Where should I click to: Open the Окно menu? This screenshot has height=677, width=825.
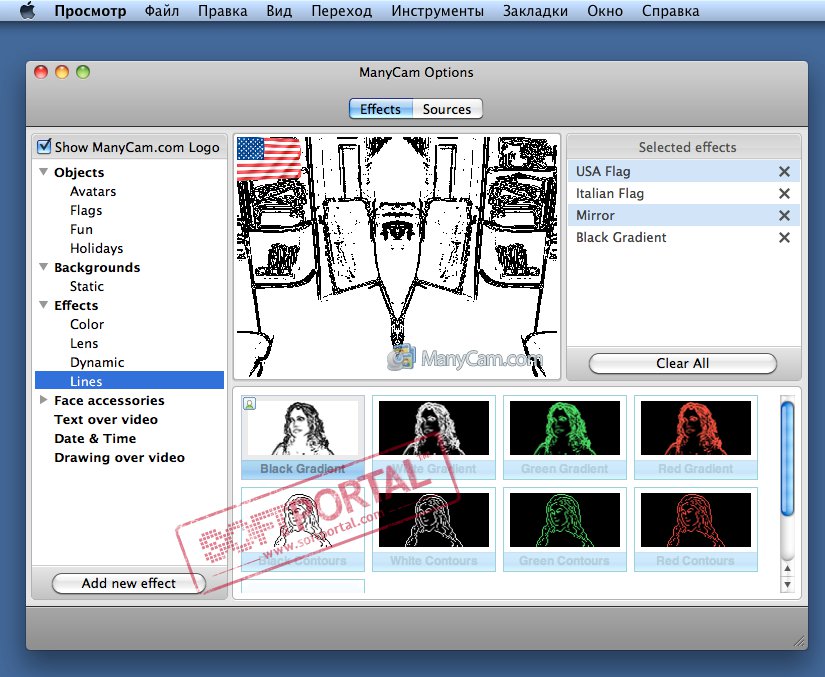click(x=605, y=11)
